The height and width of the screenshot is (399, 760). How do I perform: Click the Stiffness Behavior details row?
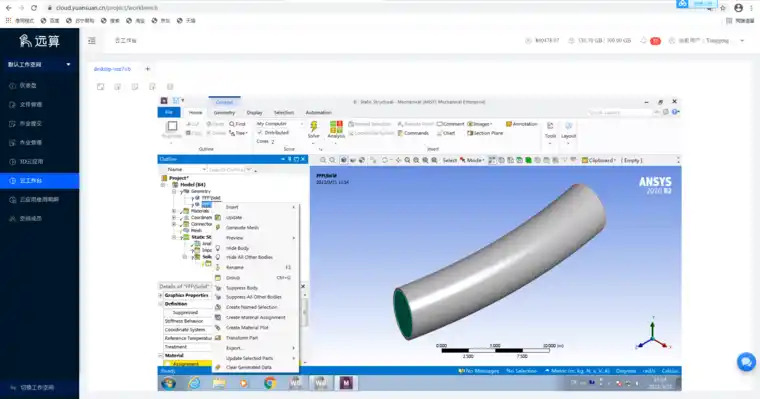188,321
